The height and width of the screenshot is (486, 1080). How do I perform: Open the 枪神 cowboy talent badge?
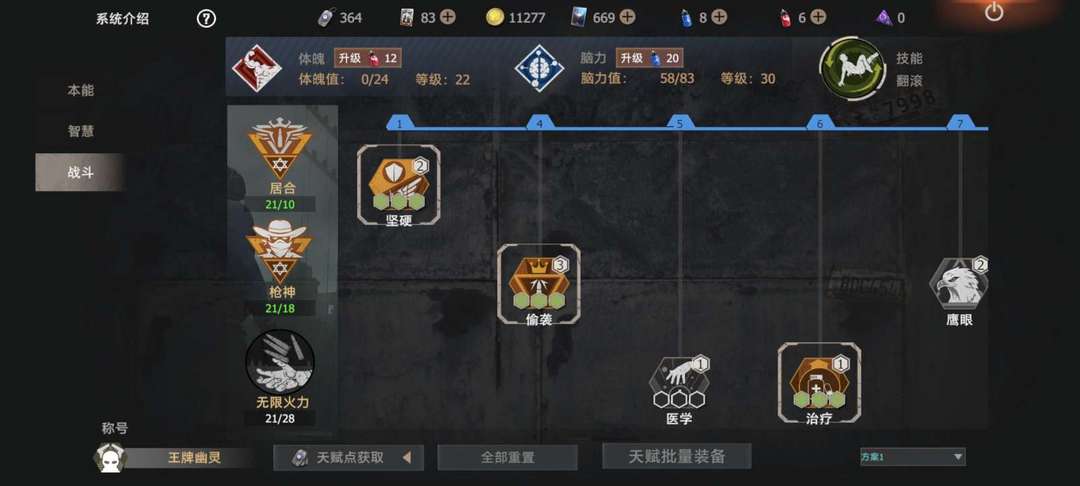coord(280,251)
